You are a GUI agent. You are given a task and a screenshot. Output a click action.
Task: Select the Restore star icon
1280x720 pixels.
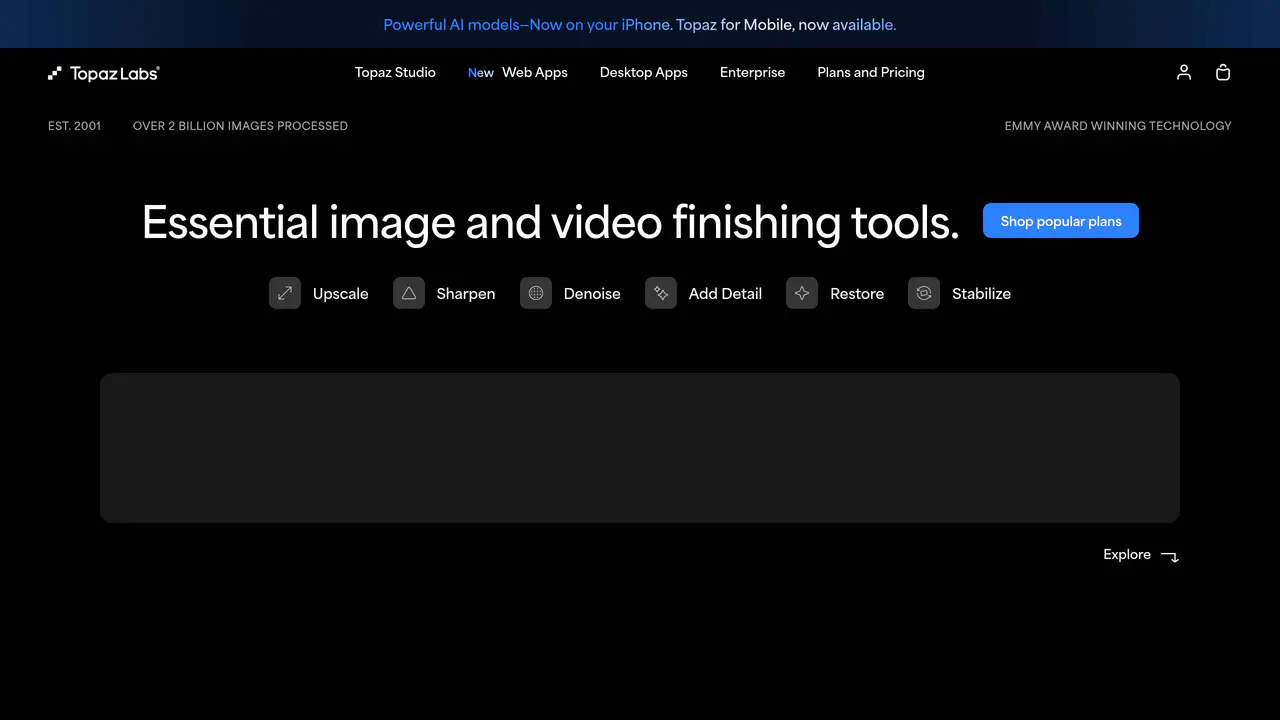802,293
